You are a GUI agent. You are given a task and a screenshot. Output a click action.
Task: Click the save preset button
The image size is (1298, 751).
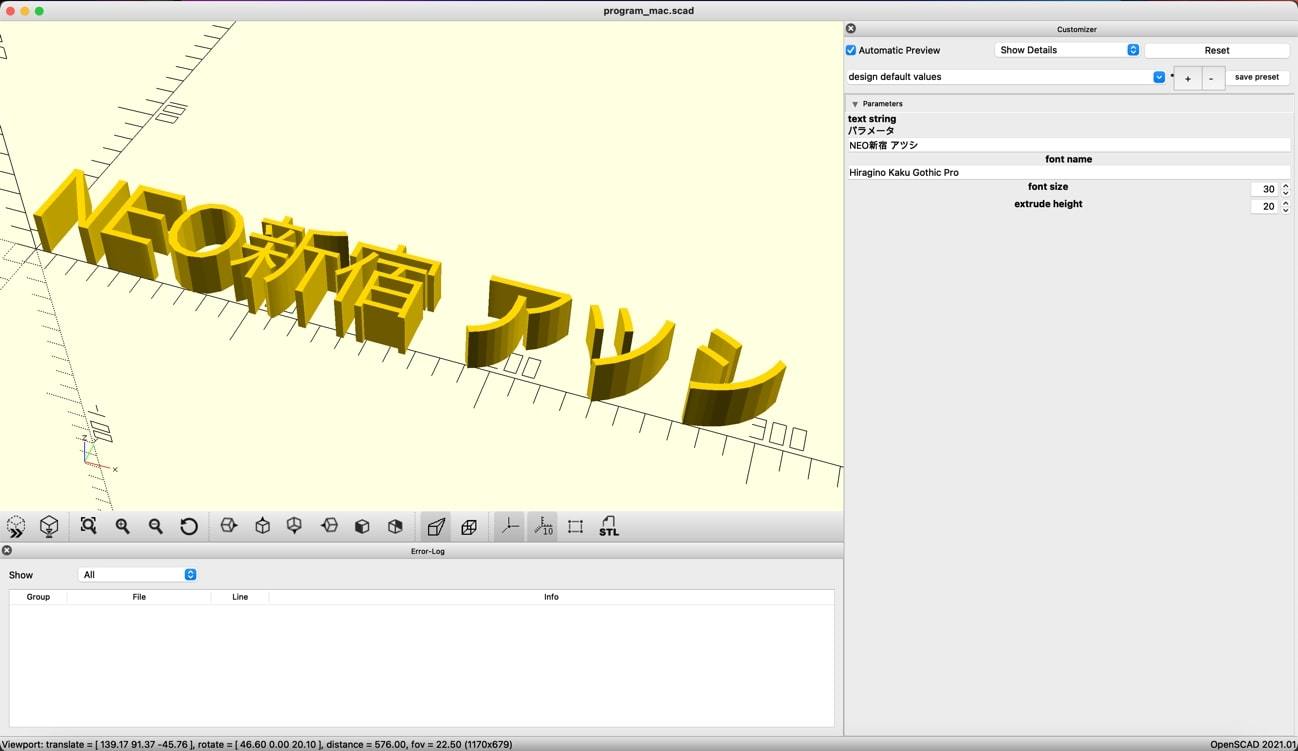[x=1257, y=77]
